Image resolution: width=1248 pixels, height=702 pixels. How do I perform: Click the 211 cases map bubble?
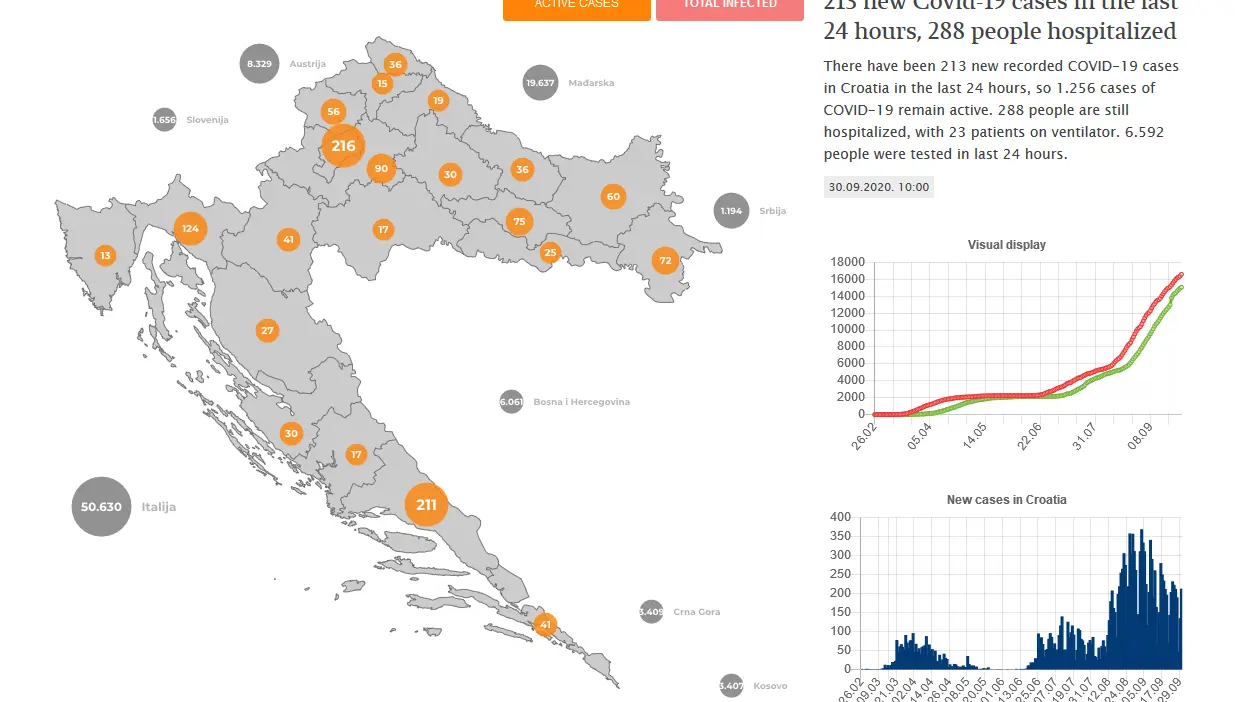(x=426, y=504)
